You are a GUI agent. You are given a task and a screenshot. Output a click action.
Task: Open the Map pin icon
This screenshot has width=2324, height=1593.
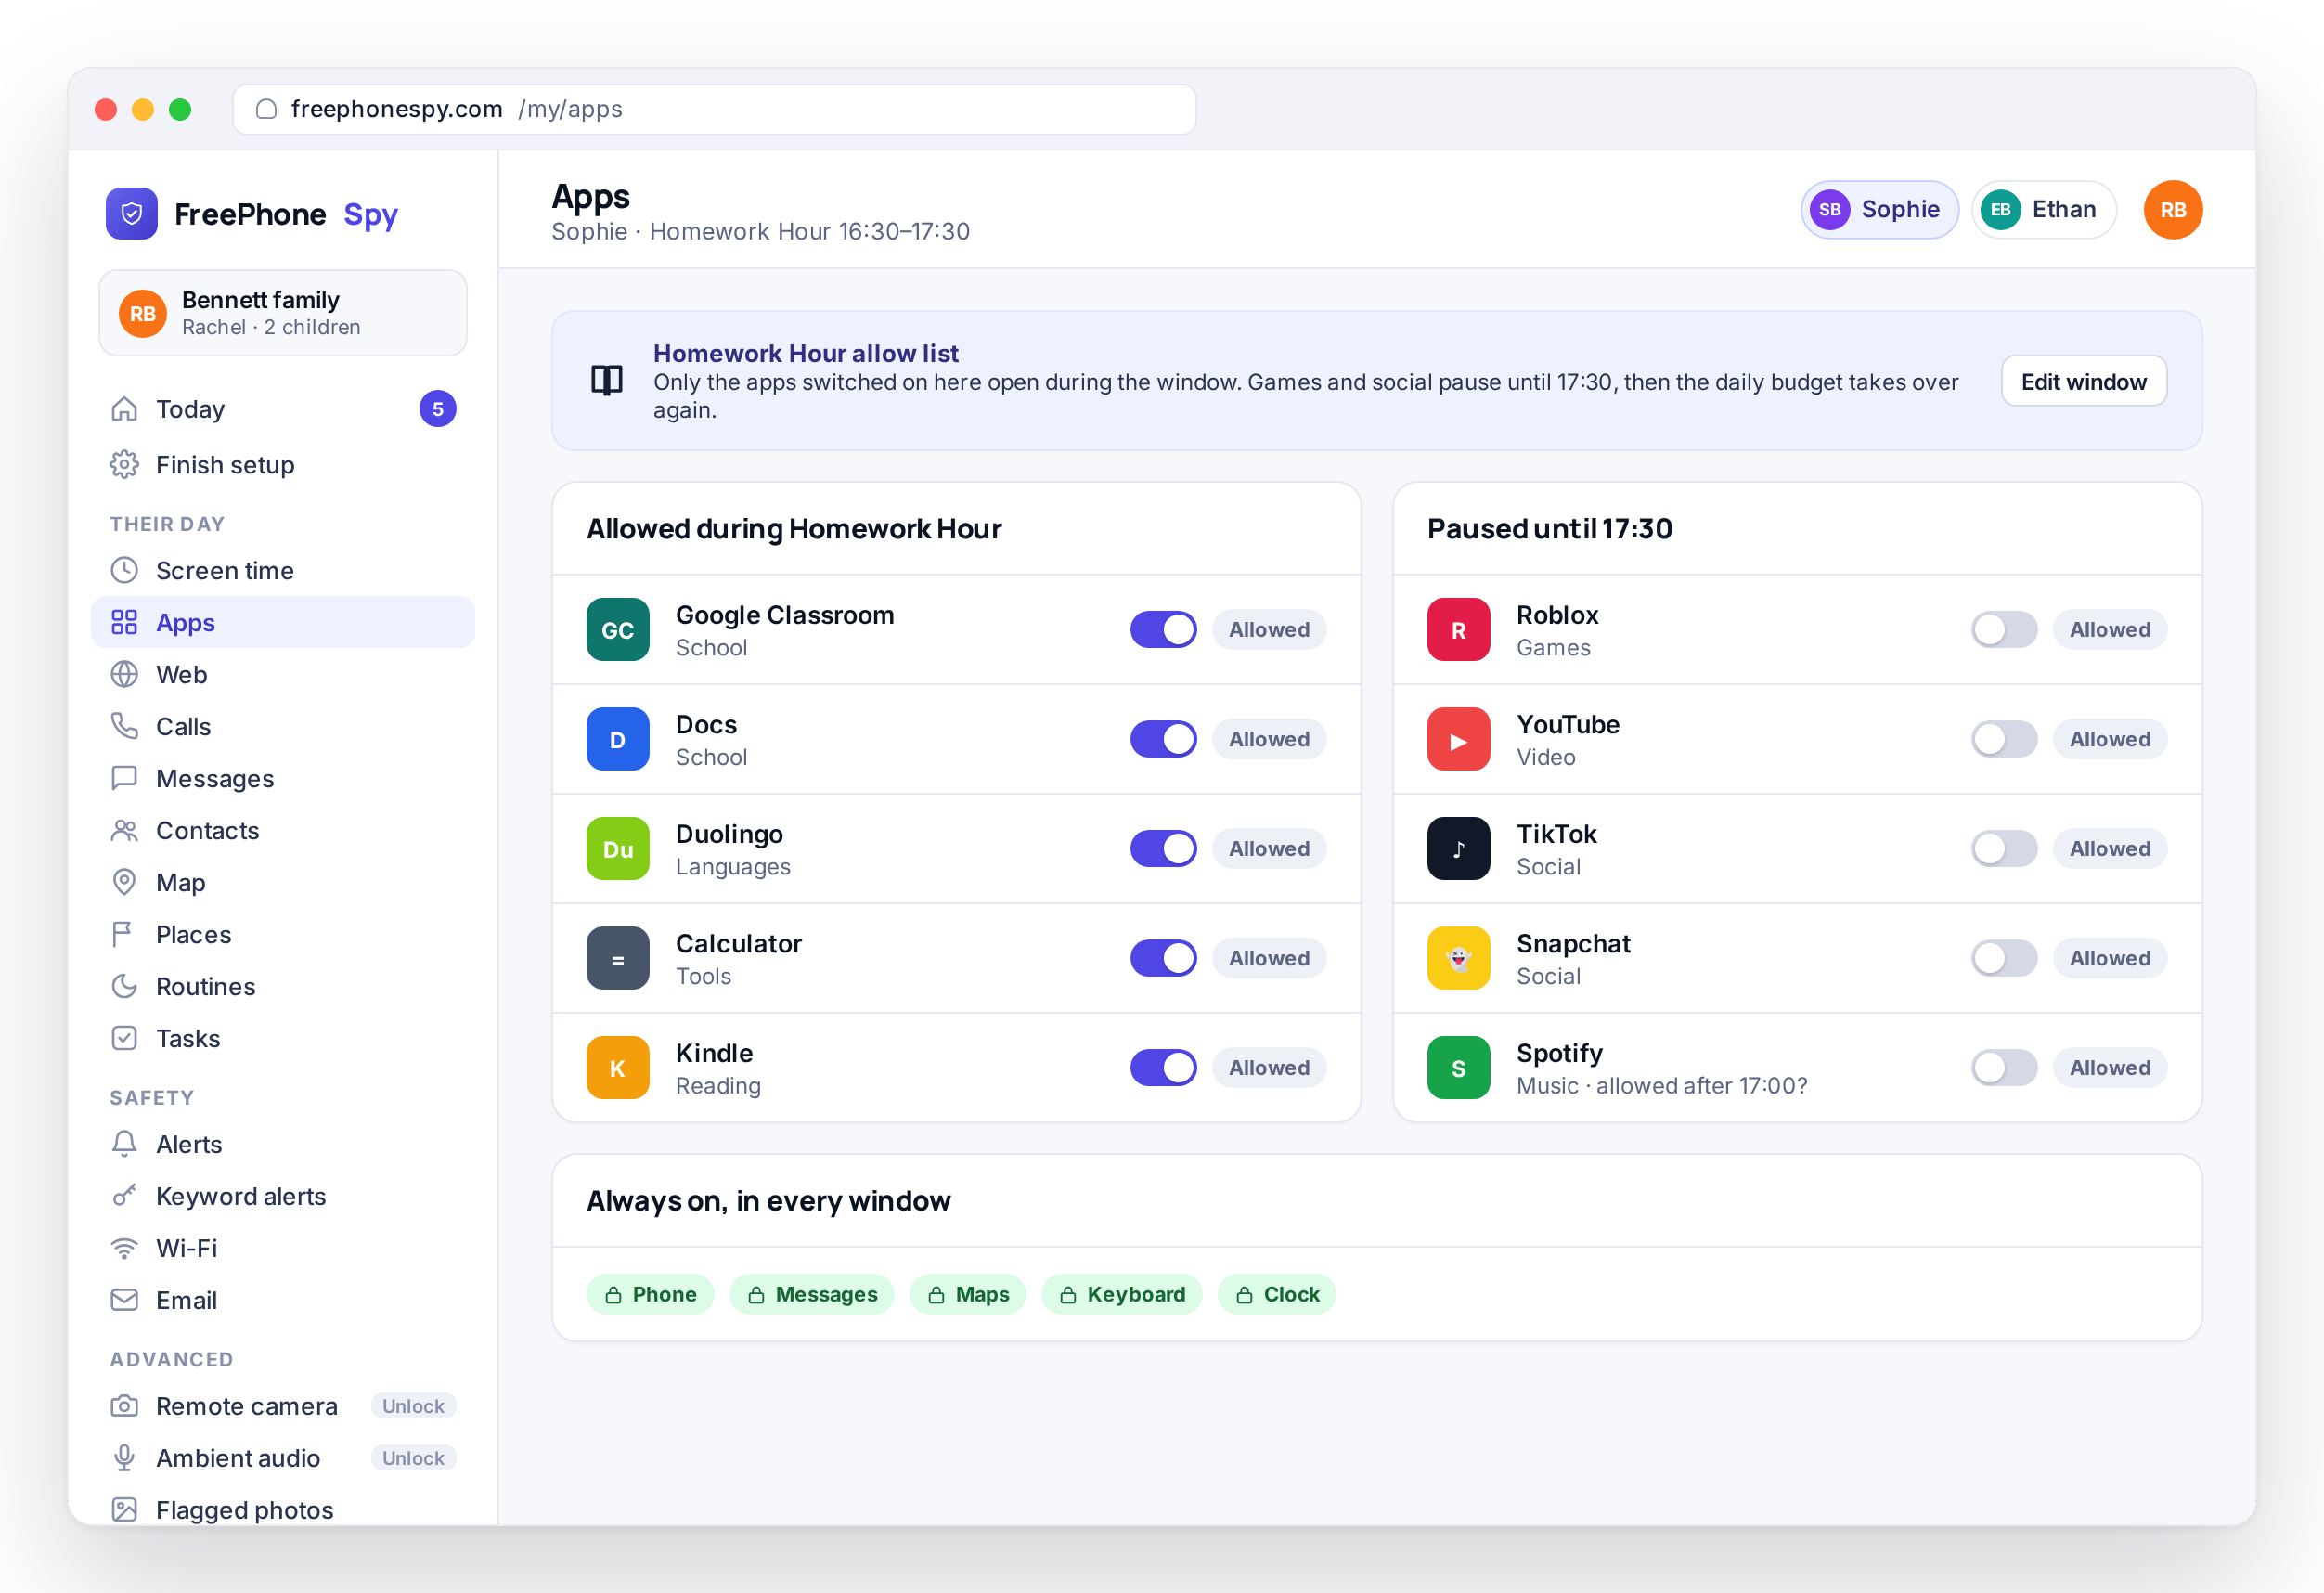(124, 883)
